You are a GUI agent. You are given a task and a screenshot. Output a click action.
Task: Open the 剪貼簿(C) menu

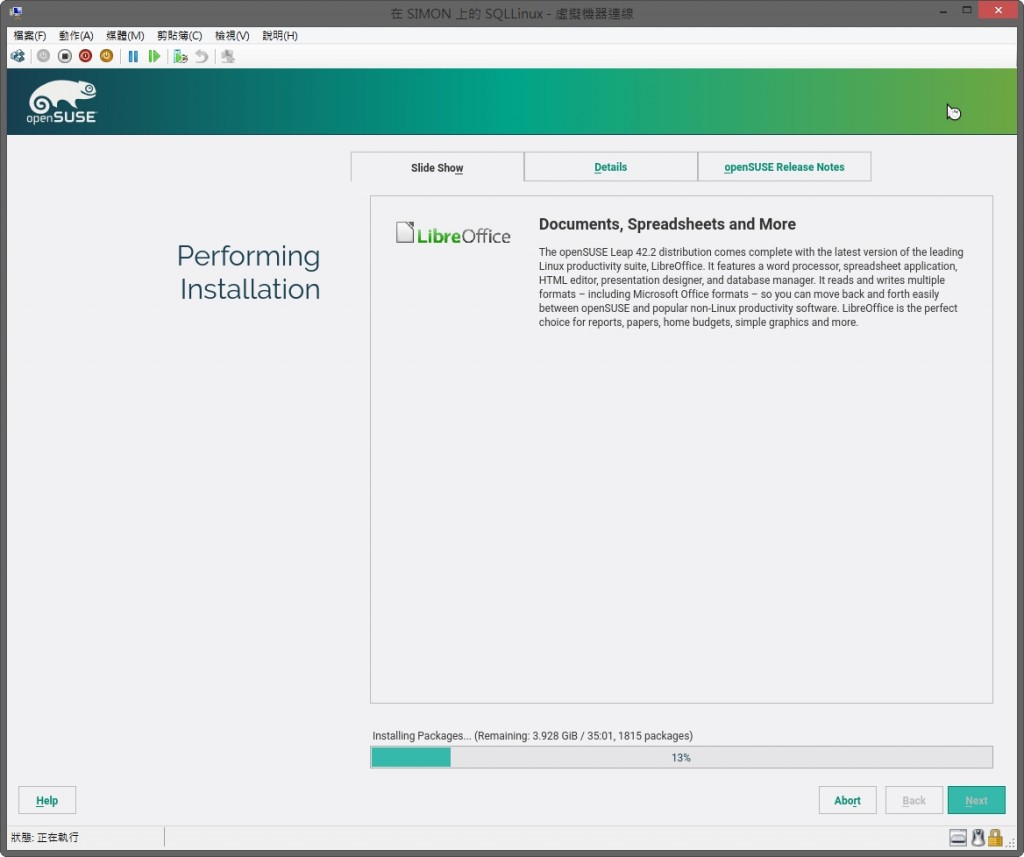click(x=179, y=35)
